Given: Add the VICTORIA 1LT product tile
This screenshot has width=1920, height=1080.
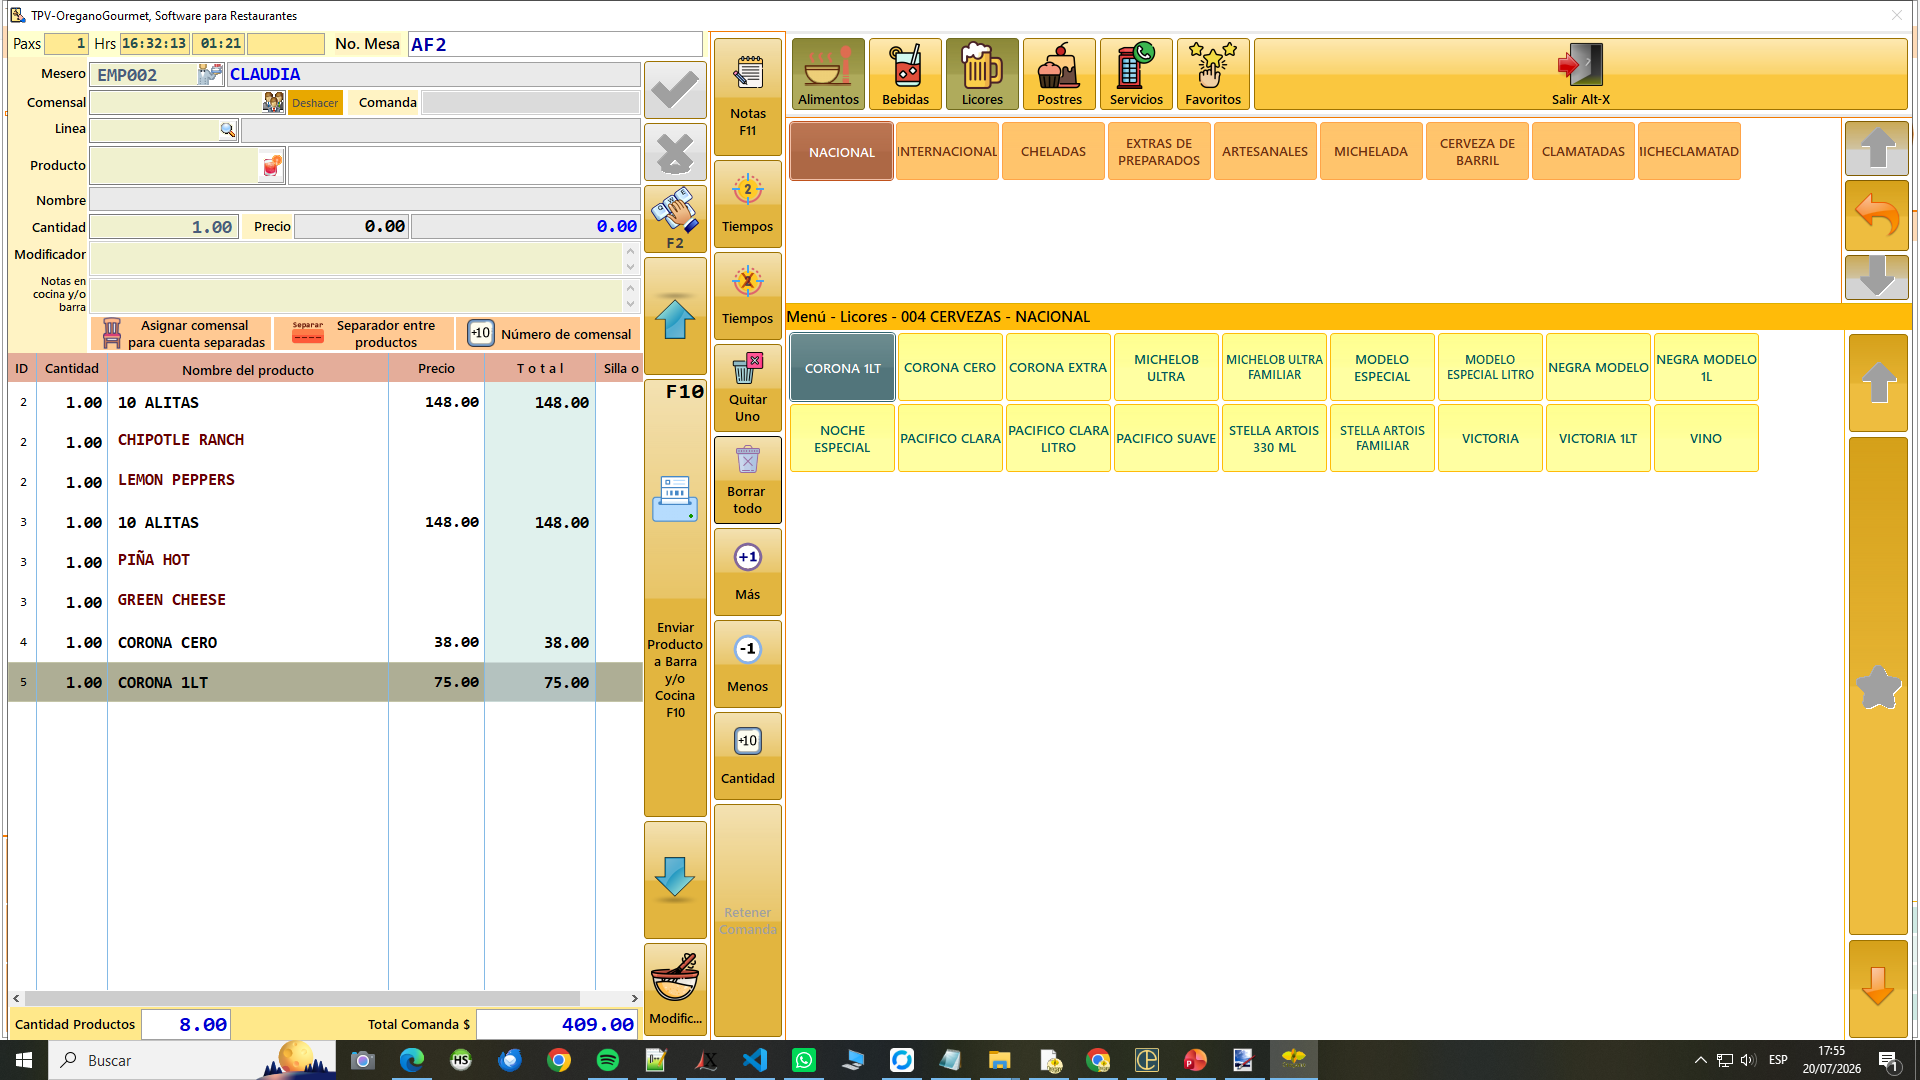Looking at the screenshot, I should (1597, 439).
